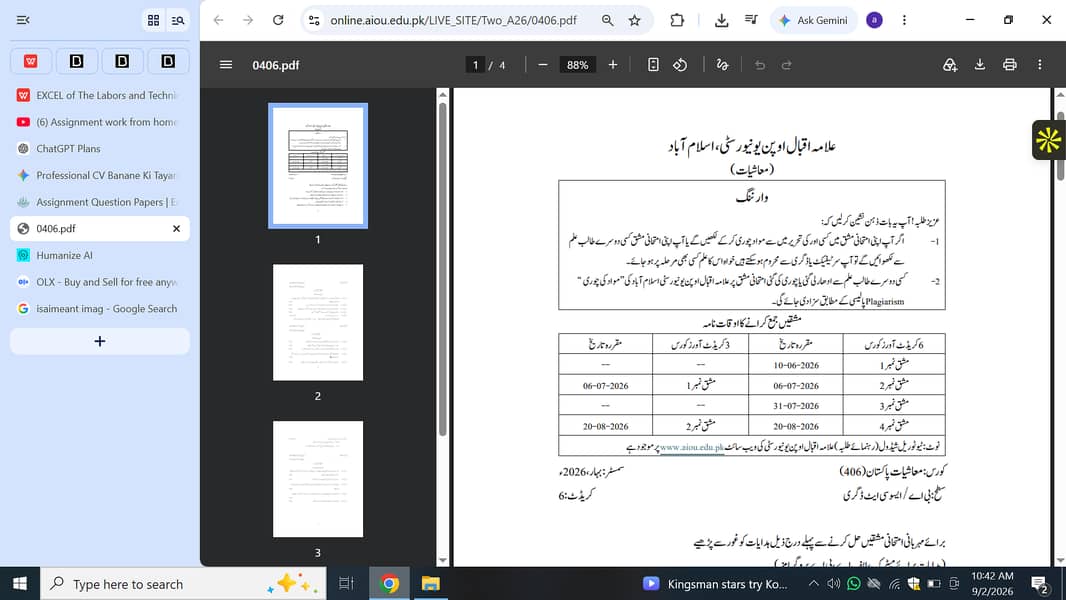Select page 2 thumbnail
Image resolution: width=1066 pixels, height=600 pixels.
pyautogui.click(x=318, y=323)
